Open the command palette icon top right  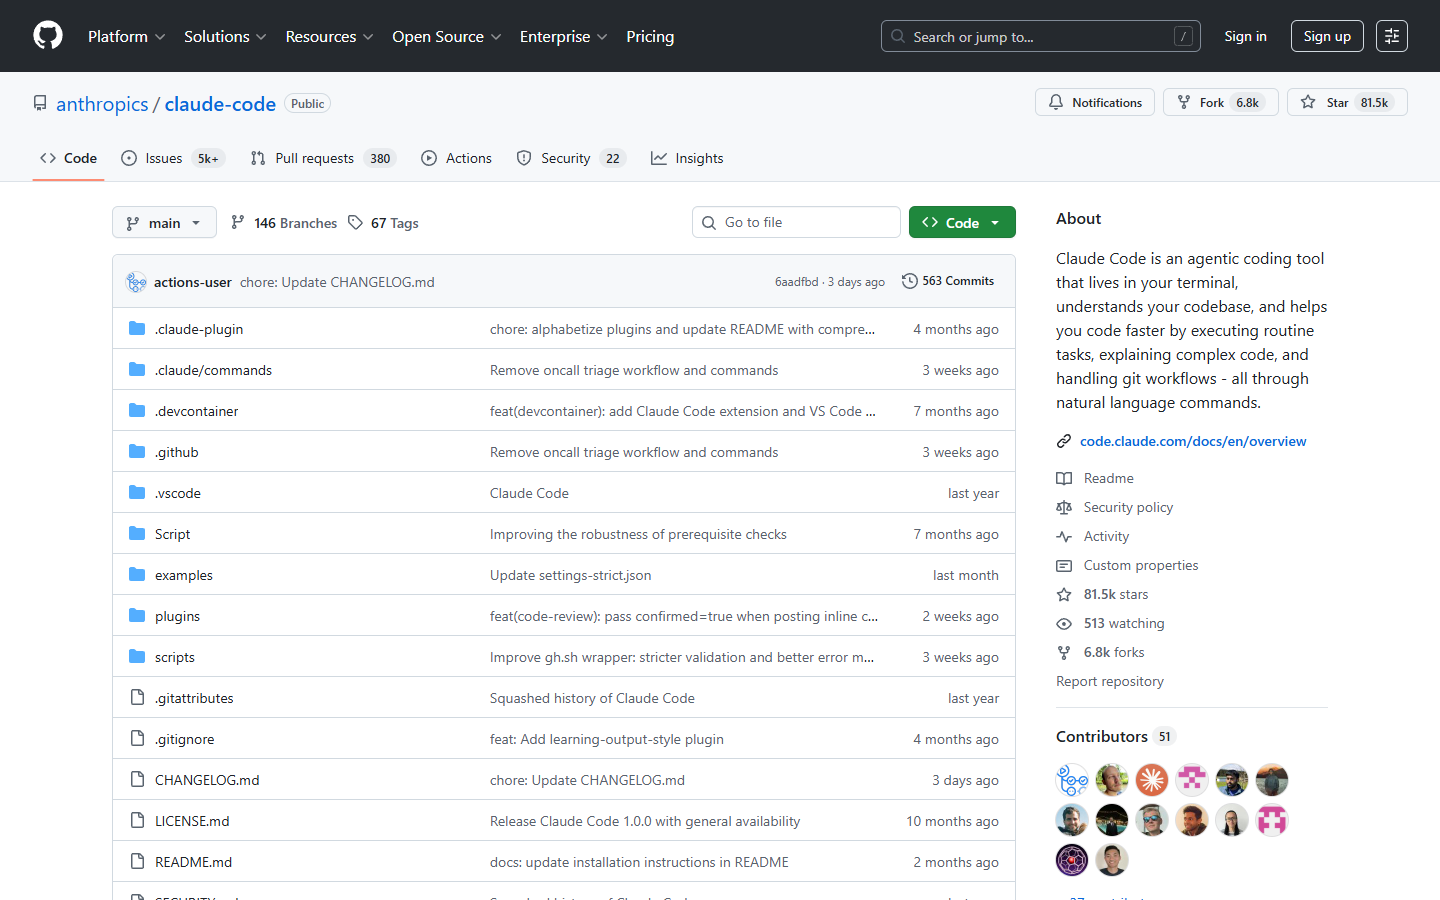click(1391, 35)
